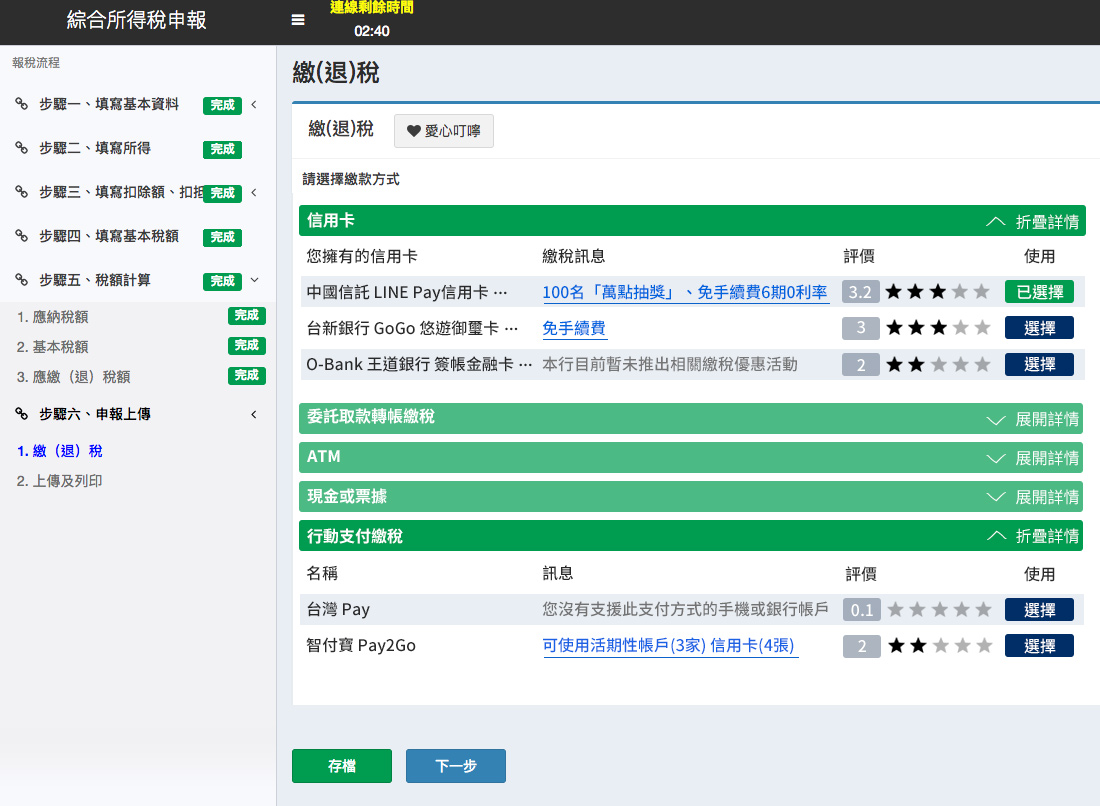Select O-Bank 王道銀行 card for payment
The image size is (1100, 806).
(1039, 364)
